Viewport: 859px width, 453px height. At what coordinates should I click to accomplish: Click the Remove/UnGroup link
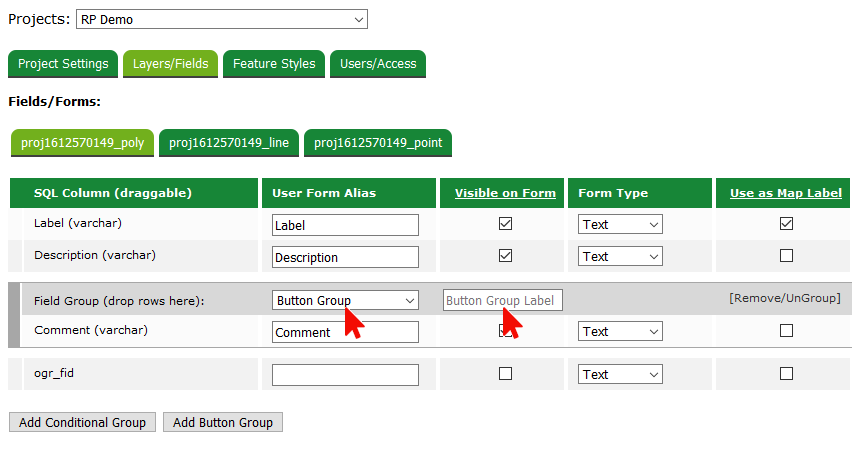(x=784, y=298)
